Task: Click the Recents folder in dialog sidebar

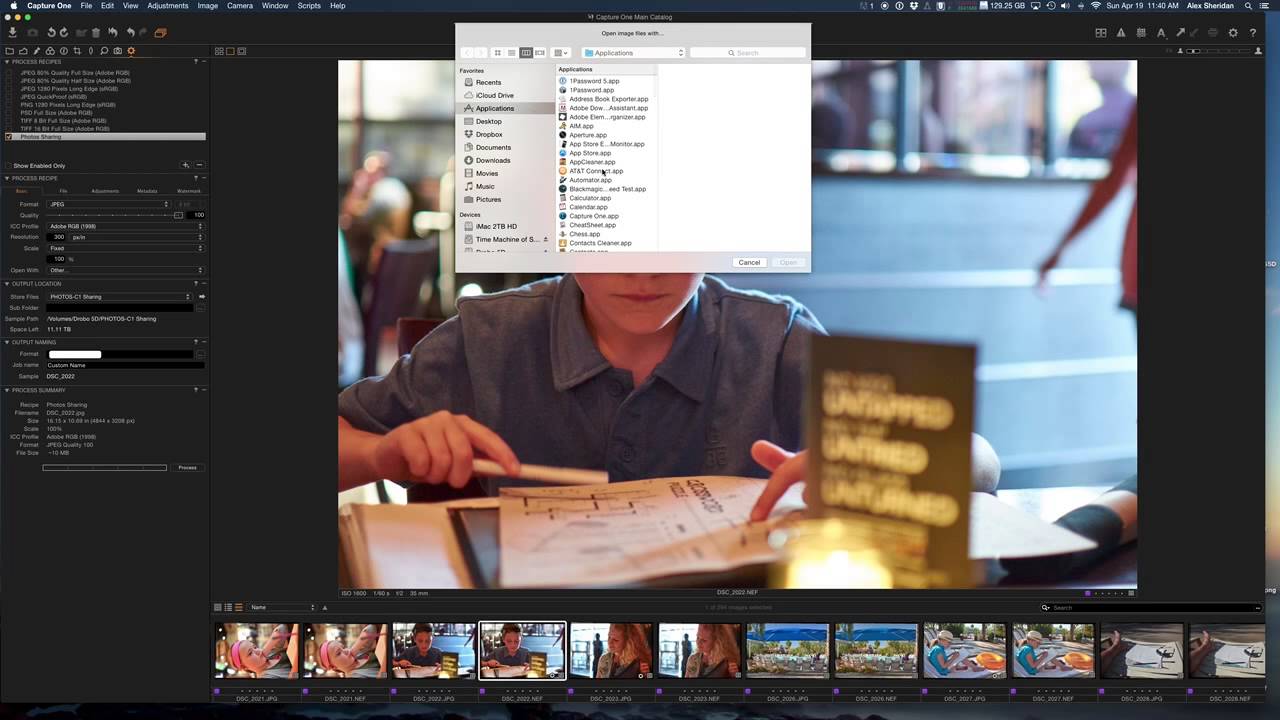Action: coord(488,82)
